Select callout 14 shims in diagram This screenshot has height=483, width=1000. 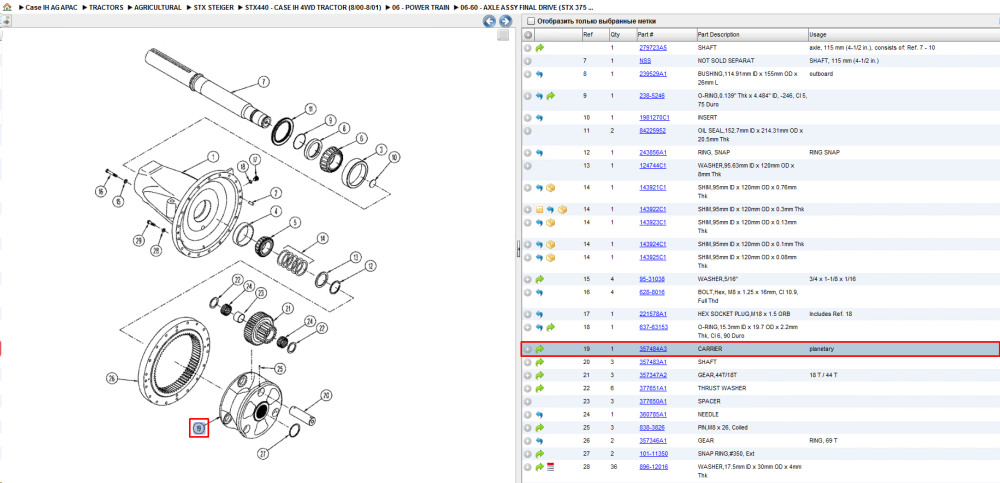(323, 239)
